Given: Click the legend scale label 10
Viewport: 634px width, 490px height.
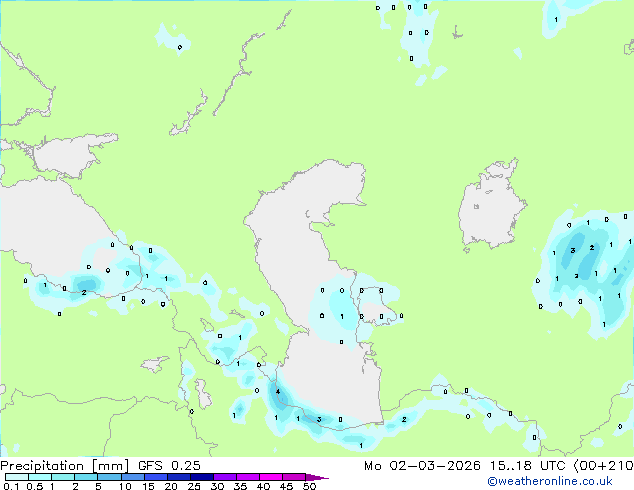Looking at the screenshot, I should (125, 486).
